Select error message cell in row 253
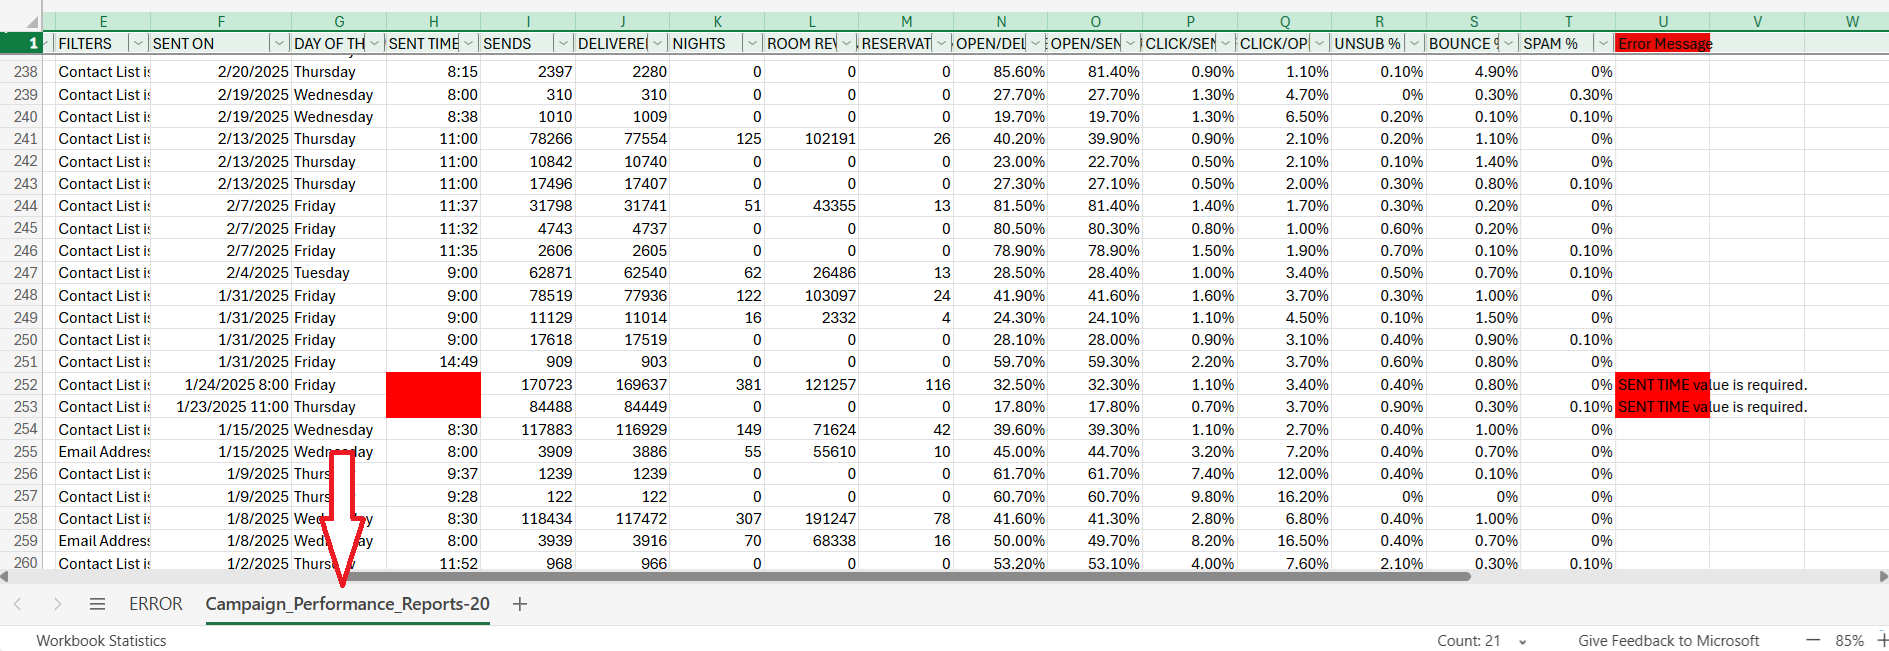Viewport: 1889px width, 651px height. point(1662,406)
